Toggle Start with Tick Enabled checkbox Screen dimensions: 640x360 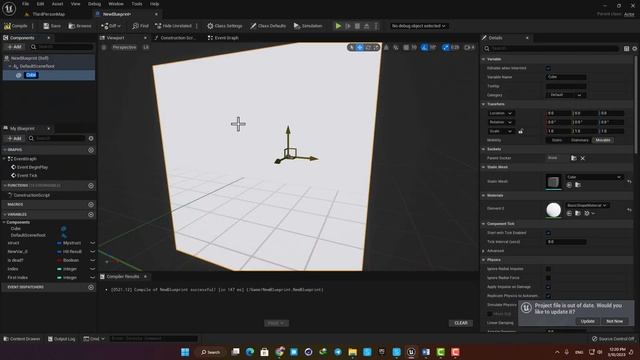(548, 233)
